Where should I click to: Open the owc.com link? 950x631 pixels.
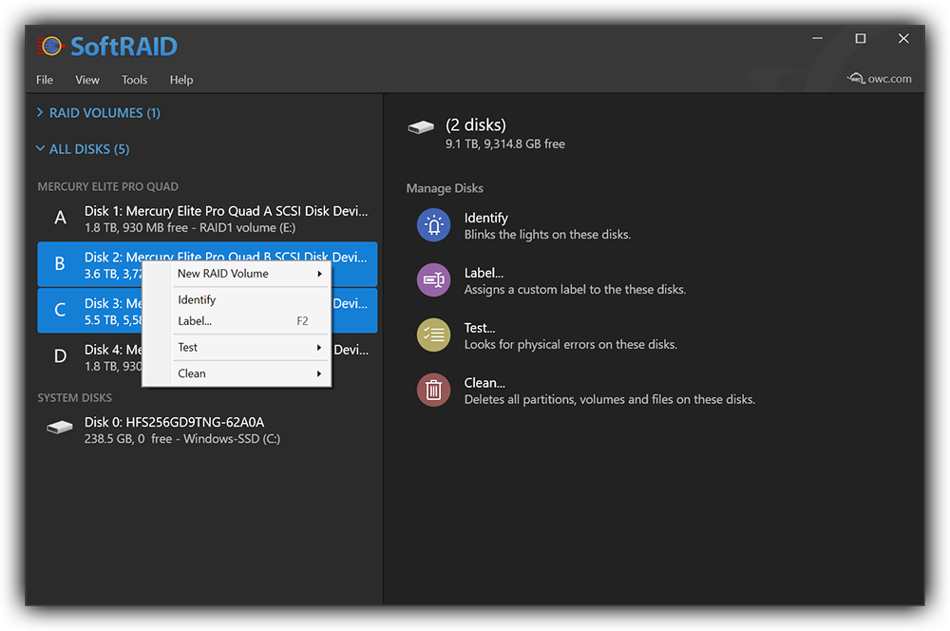879,78
